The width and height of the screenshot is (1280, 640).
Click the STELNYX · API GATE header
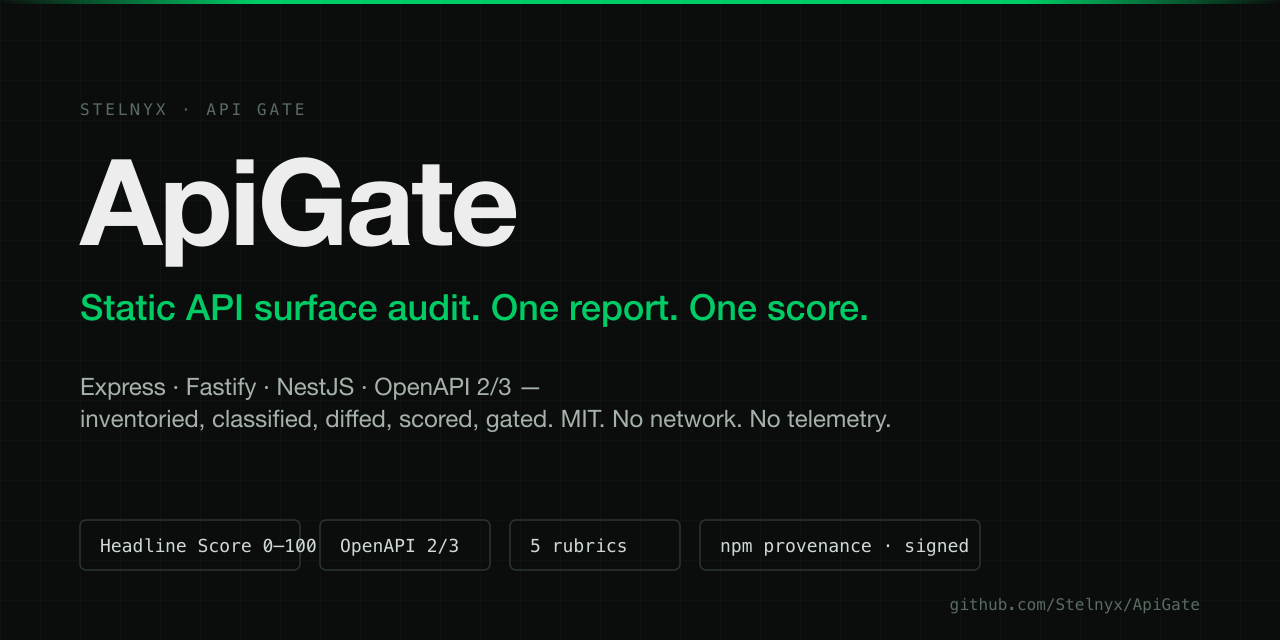pyautogui.click(x=193, y=110)
